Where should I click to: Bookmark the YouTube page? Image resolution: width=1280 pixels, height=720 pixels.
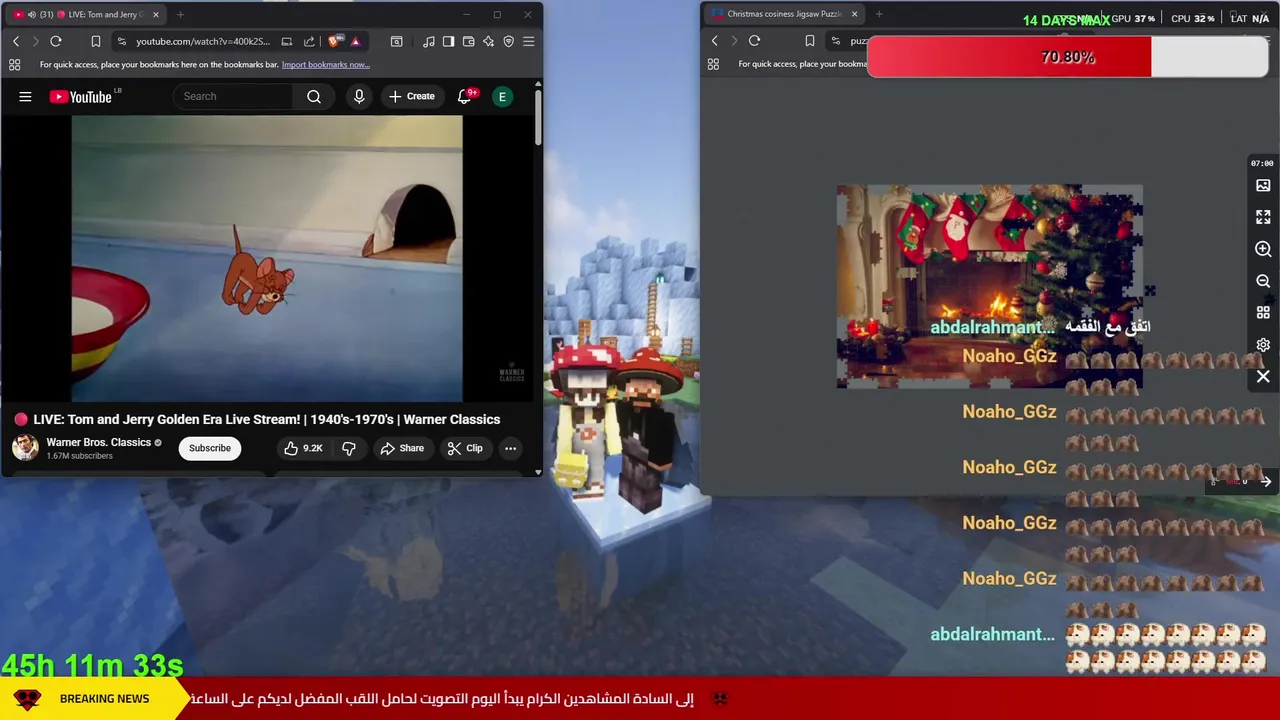point(95,41)
